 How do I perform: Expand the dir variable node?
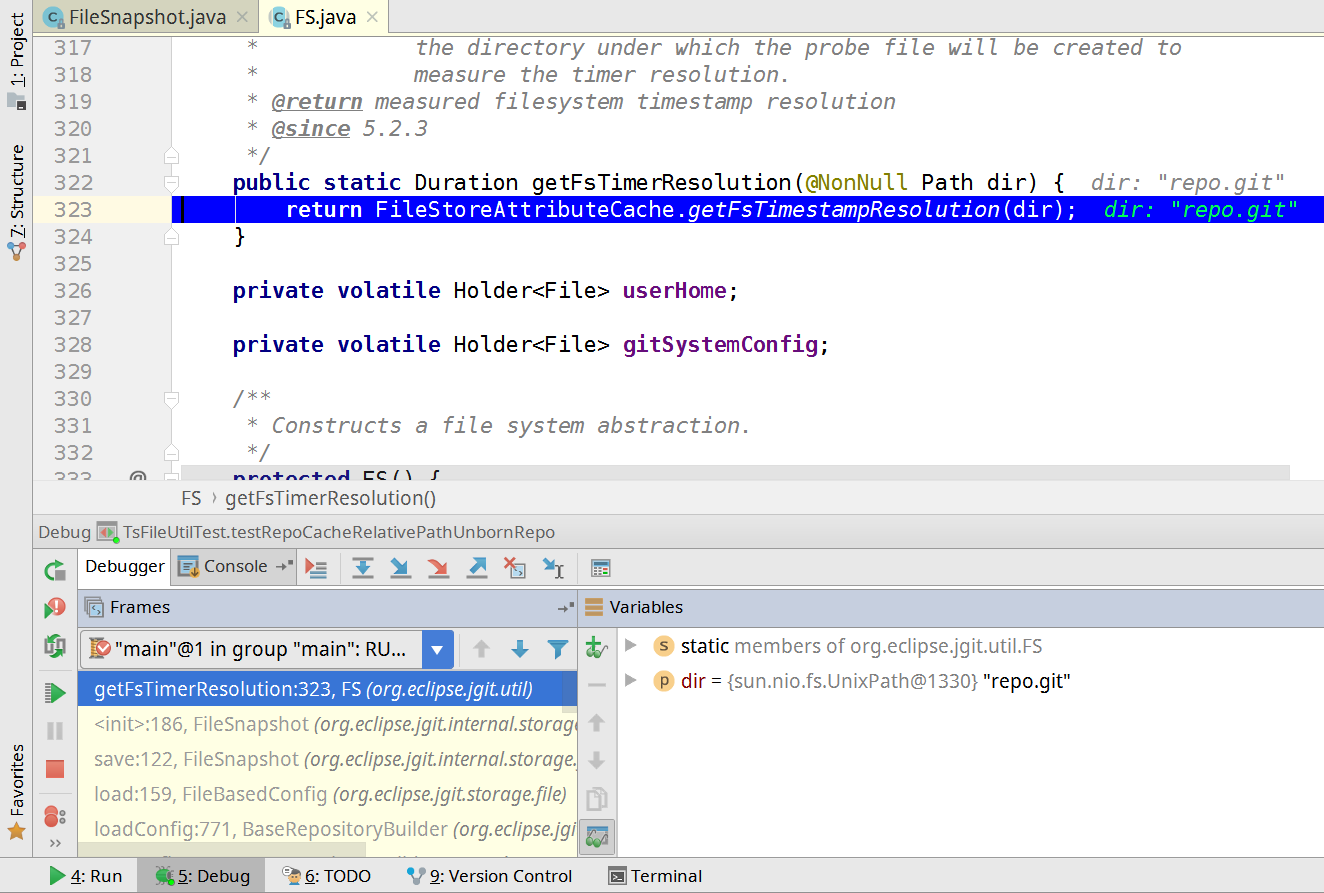pyautogui.click(x=630, y=681)
